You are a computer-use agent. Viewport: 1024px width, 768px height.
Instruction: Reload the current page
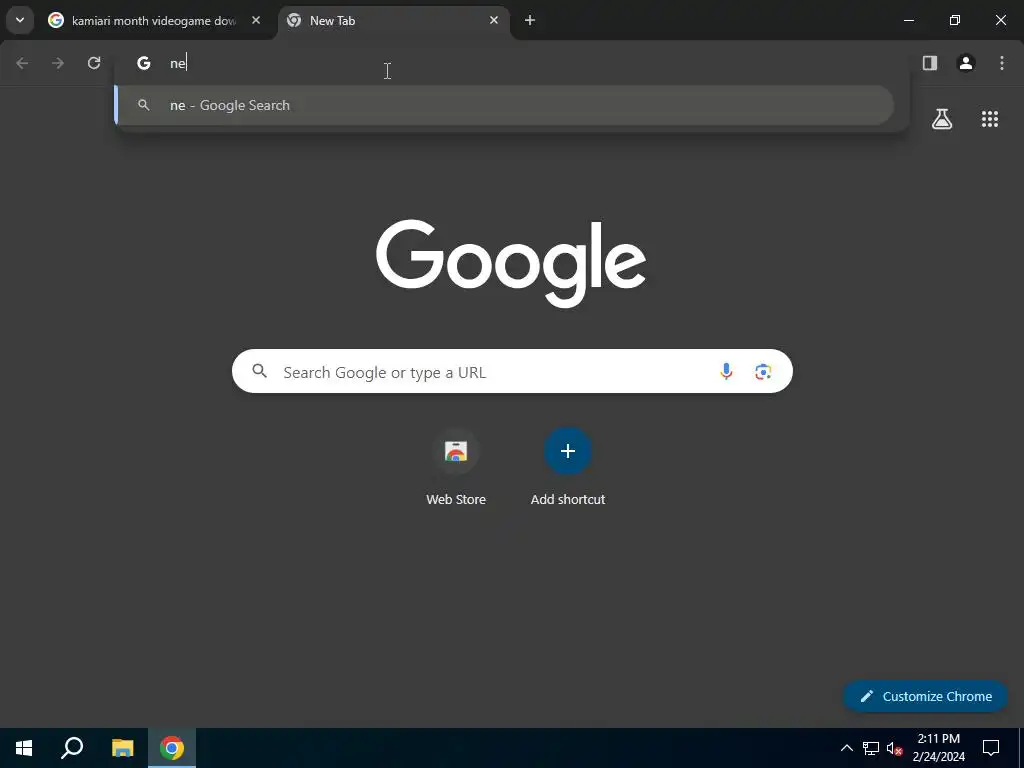tap(94, 63)
